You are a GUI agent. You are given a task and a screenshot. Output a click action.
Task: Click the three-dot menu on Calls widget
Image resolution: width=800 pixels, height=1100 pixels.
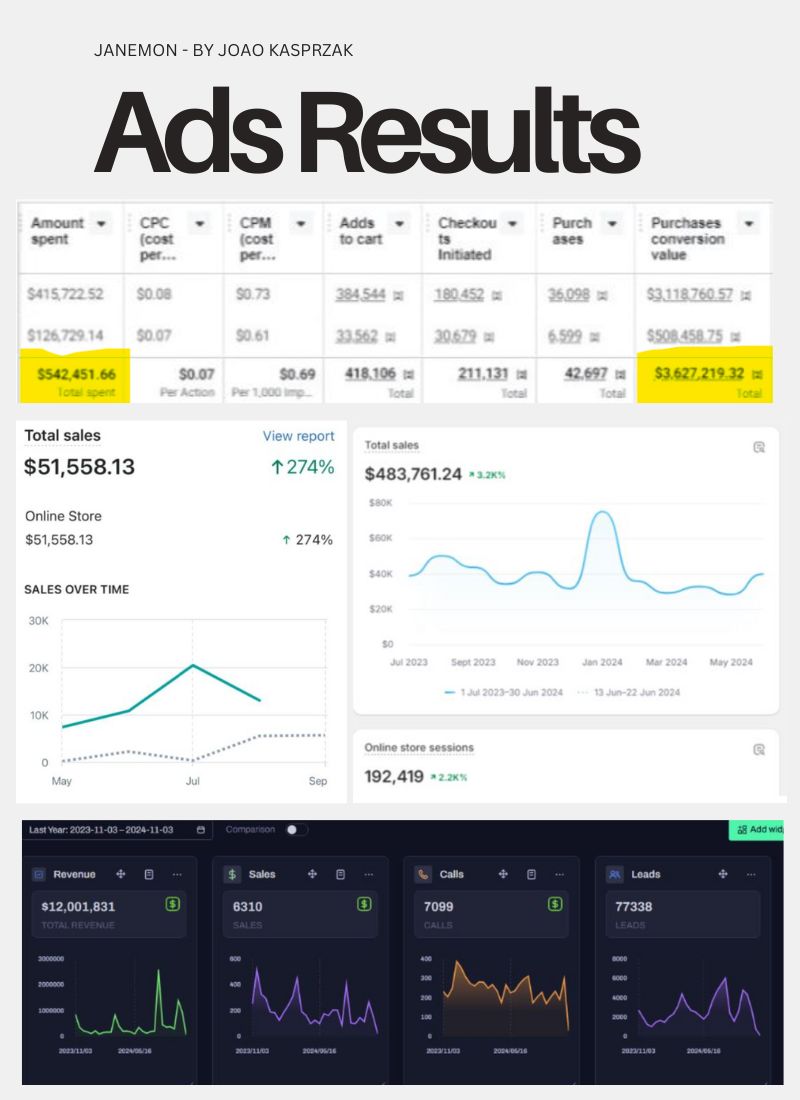(559, 874)
